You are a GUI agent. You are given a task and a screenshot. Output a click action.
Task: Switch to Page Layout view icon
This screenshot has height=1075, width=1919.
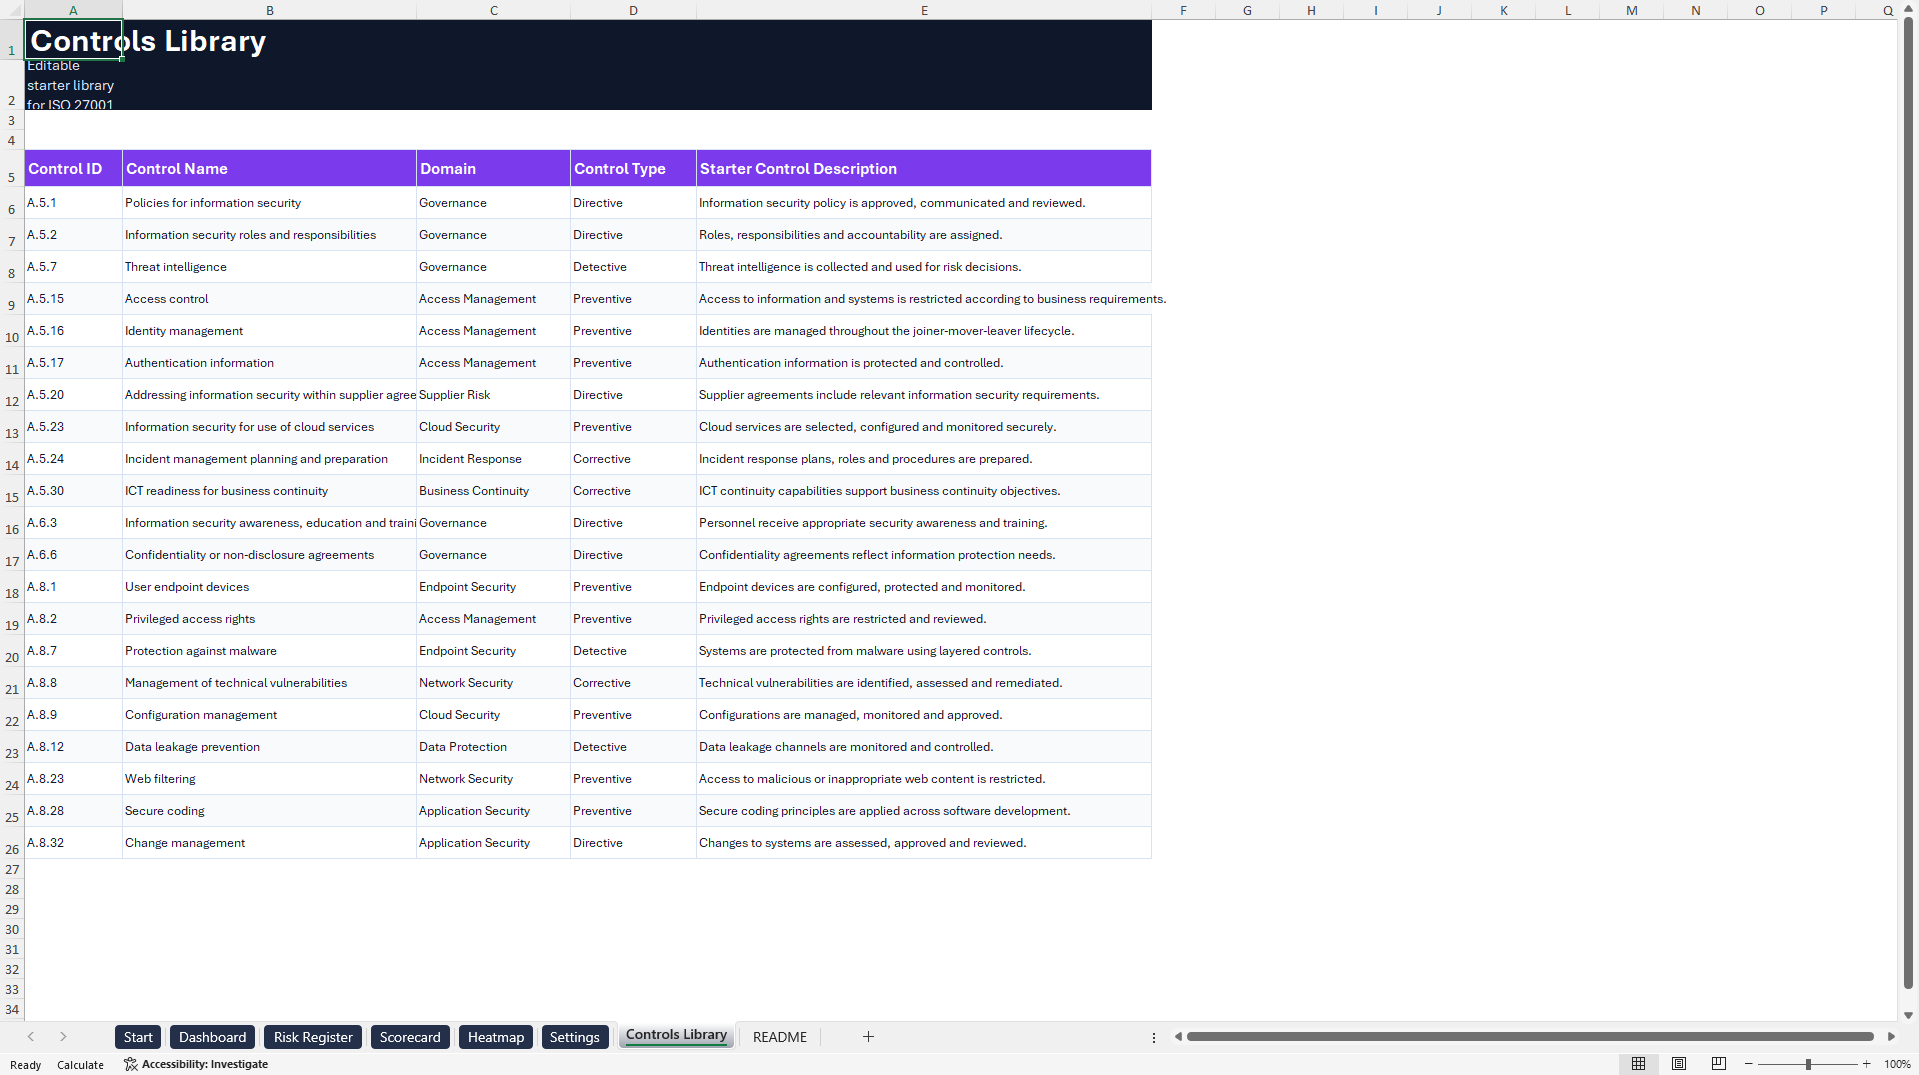pyautogui.click(x=1679, y=1064)
